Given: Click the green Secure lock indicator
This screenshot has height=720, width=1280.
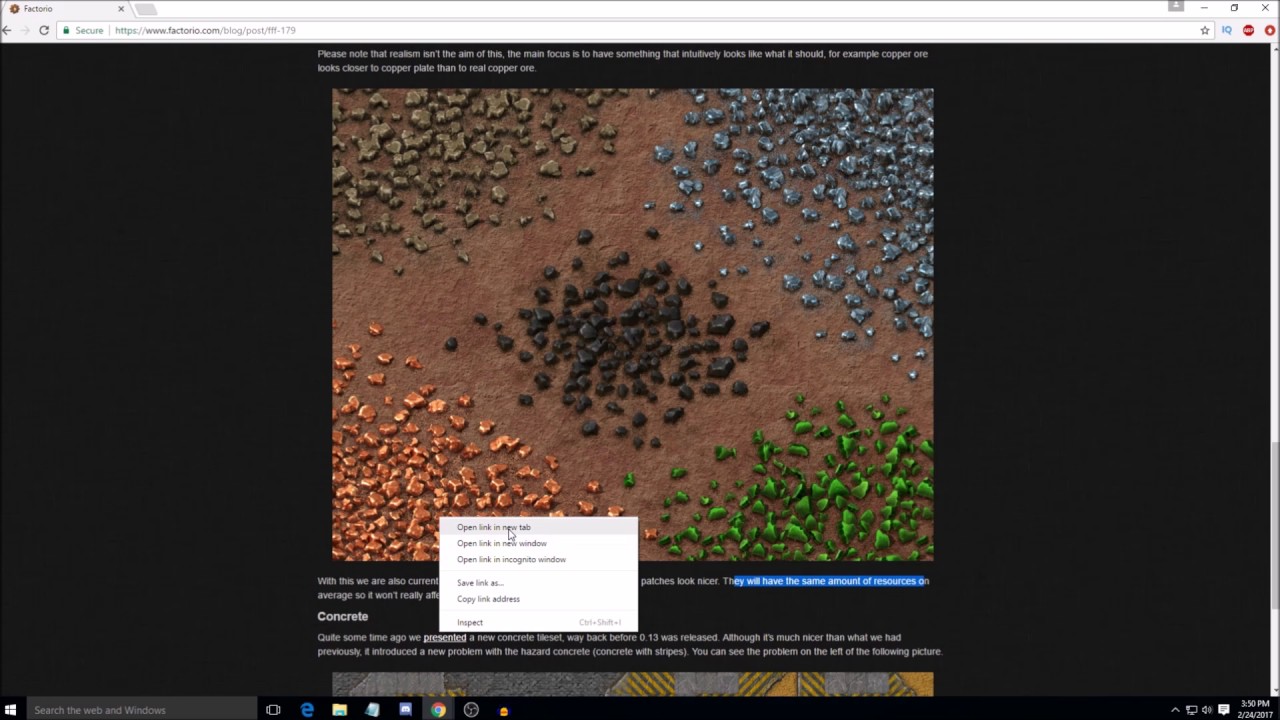Looking at the screenshot, I should tap(82, 31).
